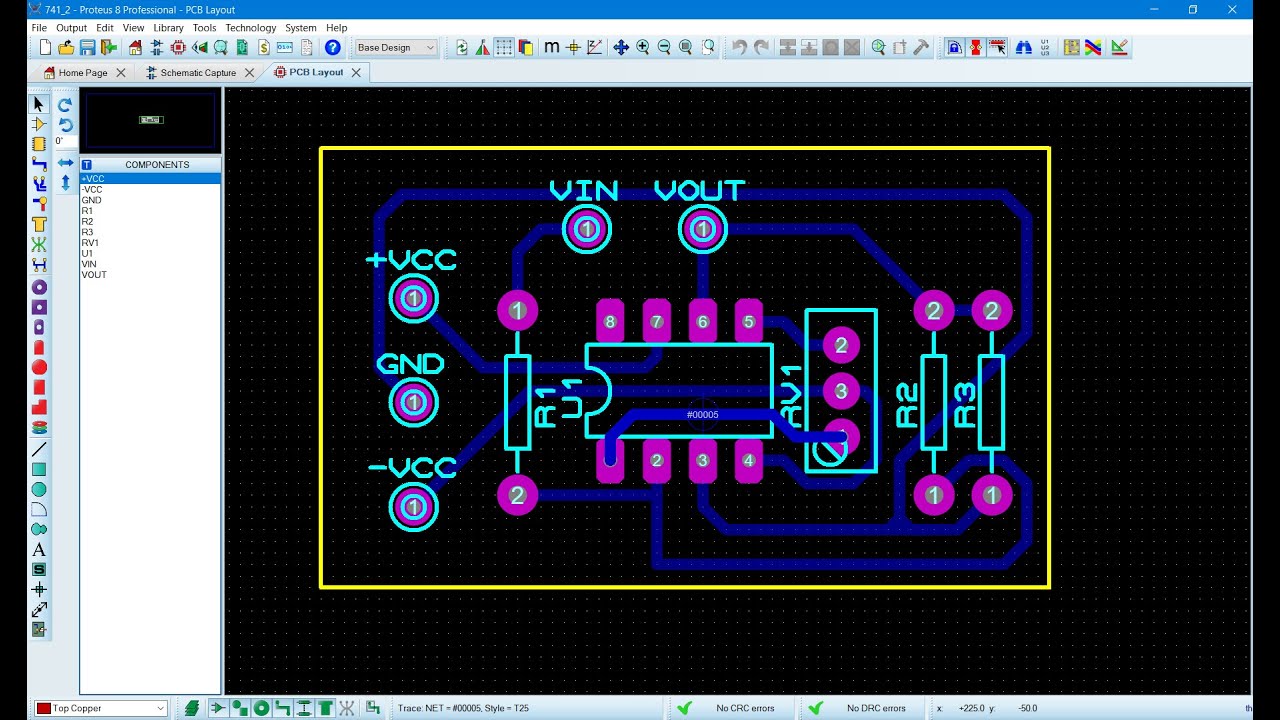Screen dimensions: 1280x720
Task: Select the 2D Graphics Box tool
Action: (x=39, y=469)
